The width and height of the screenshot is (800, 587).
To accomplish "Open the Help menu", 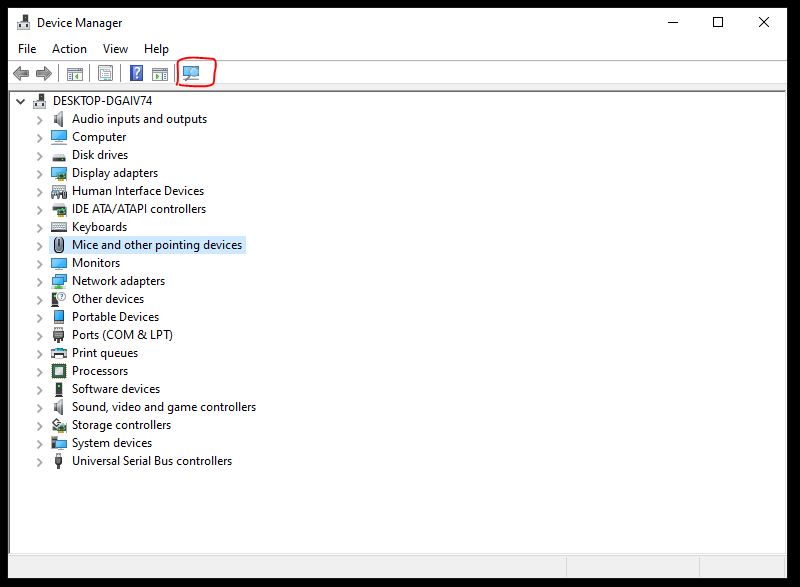I will tap(156, 49).
